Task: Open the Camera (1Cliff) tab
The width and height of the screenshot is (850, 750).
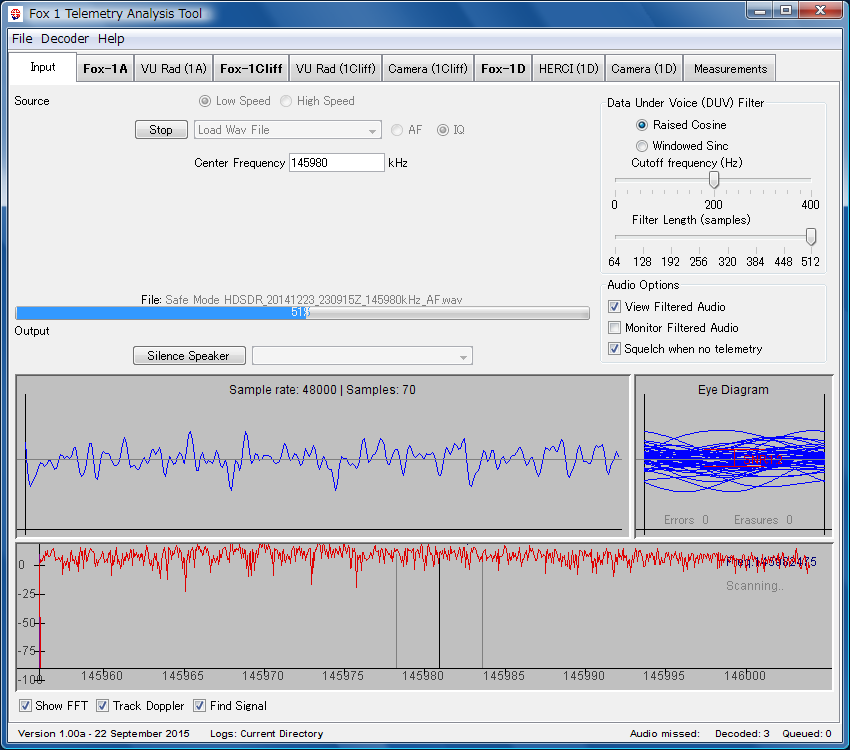Action: pos(428,69)
